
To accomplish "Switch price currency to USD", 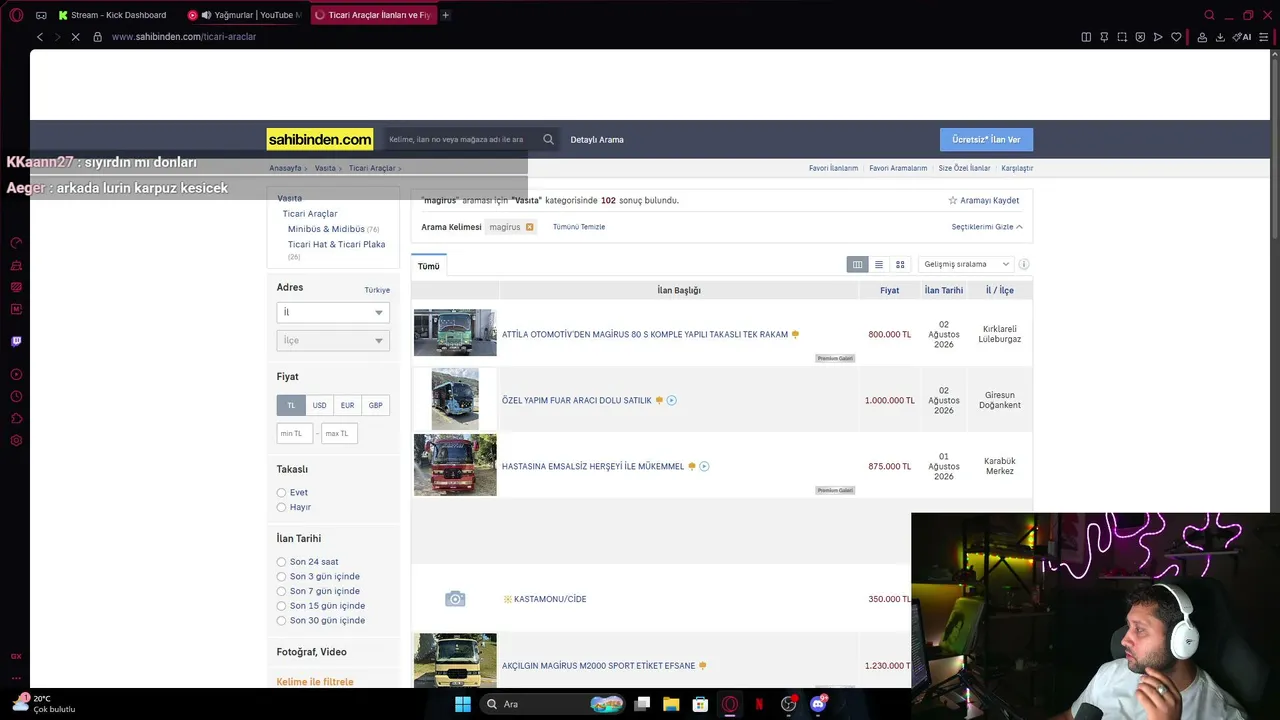I will (319, 405).
